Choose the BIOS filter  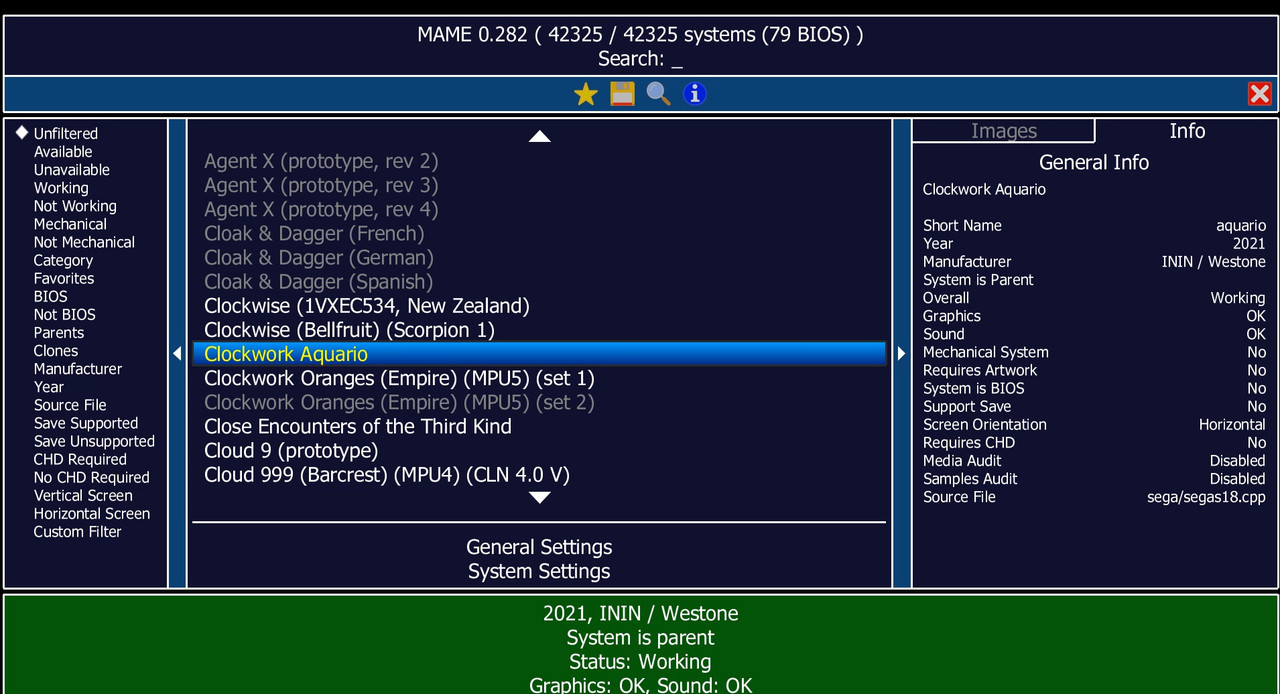pos(51,296)
